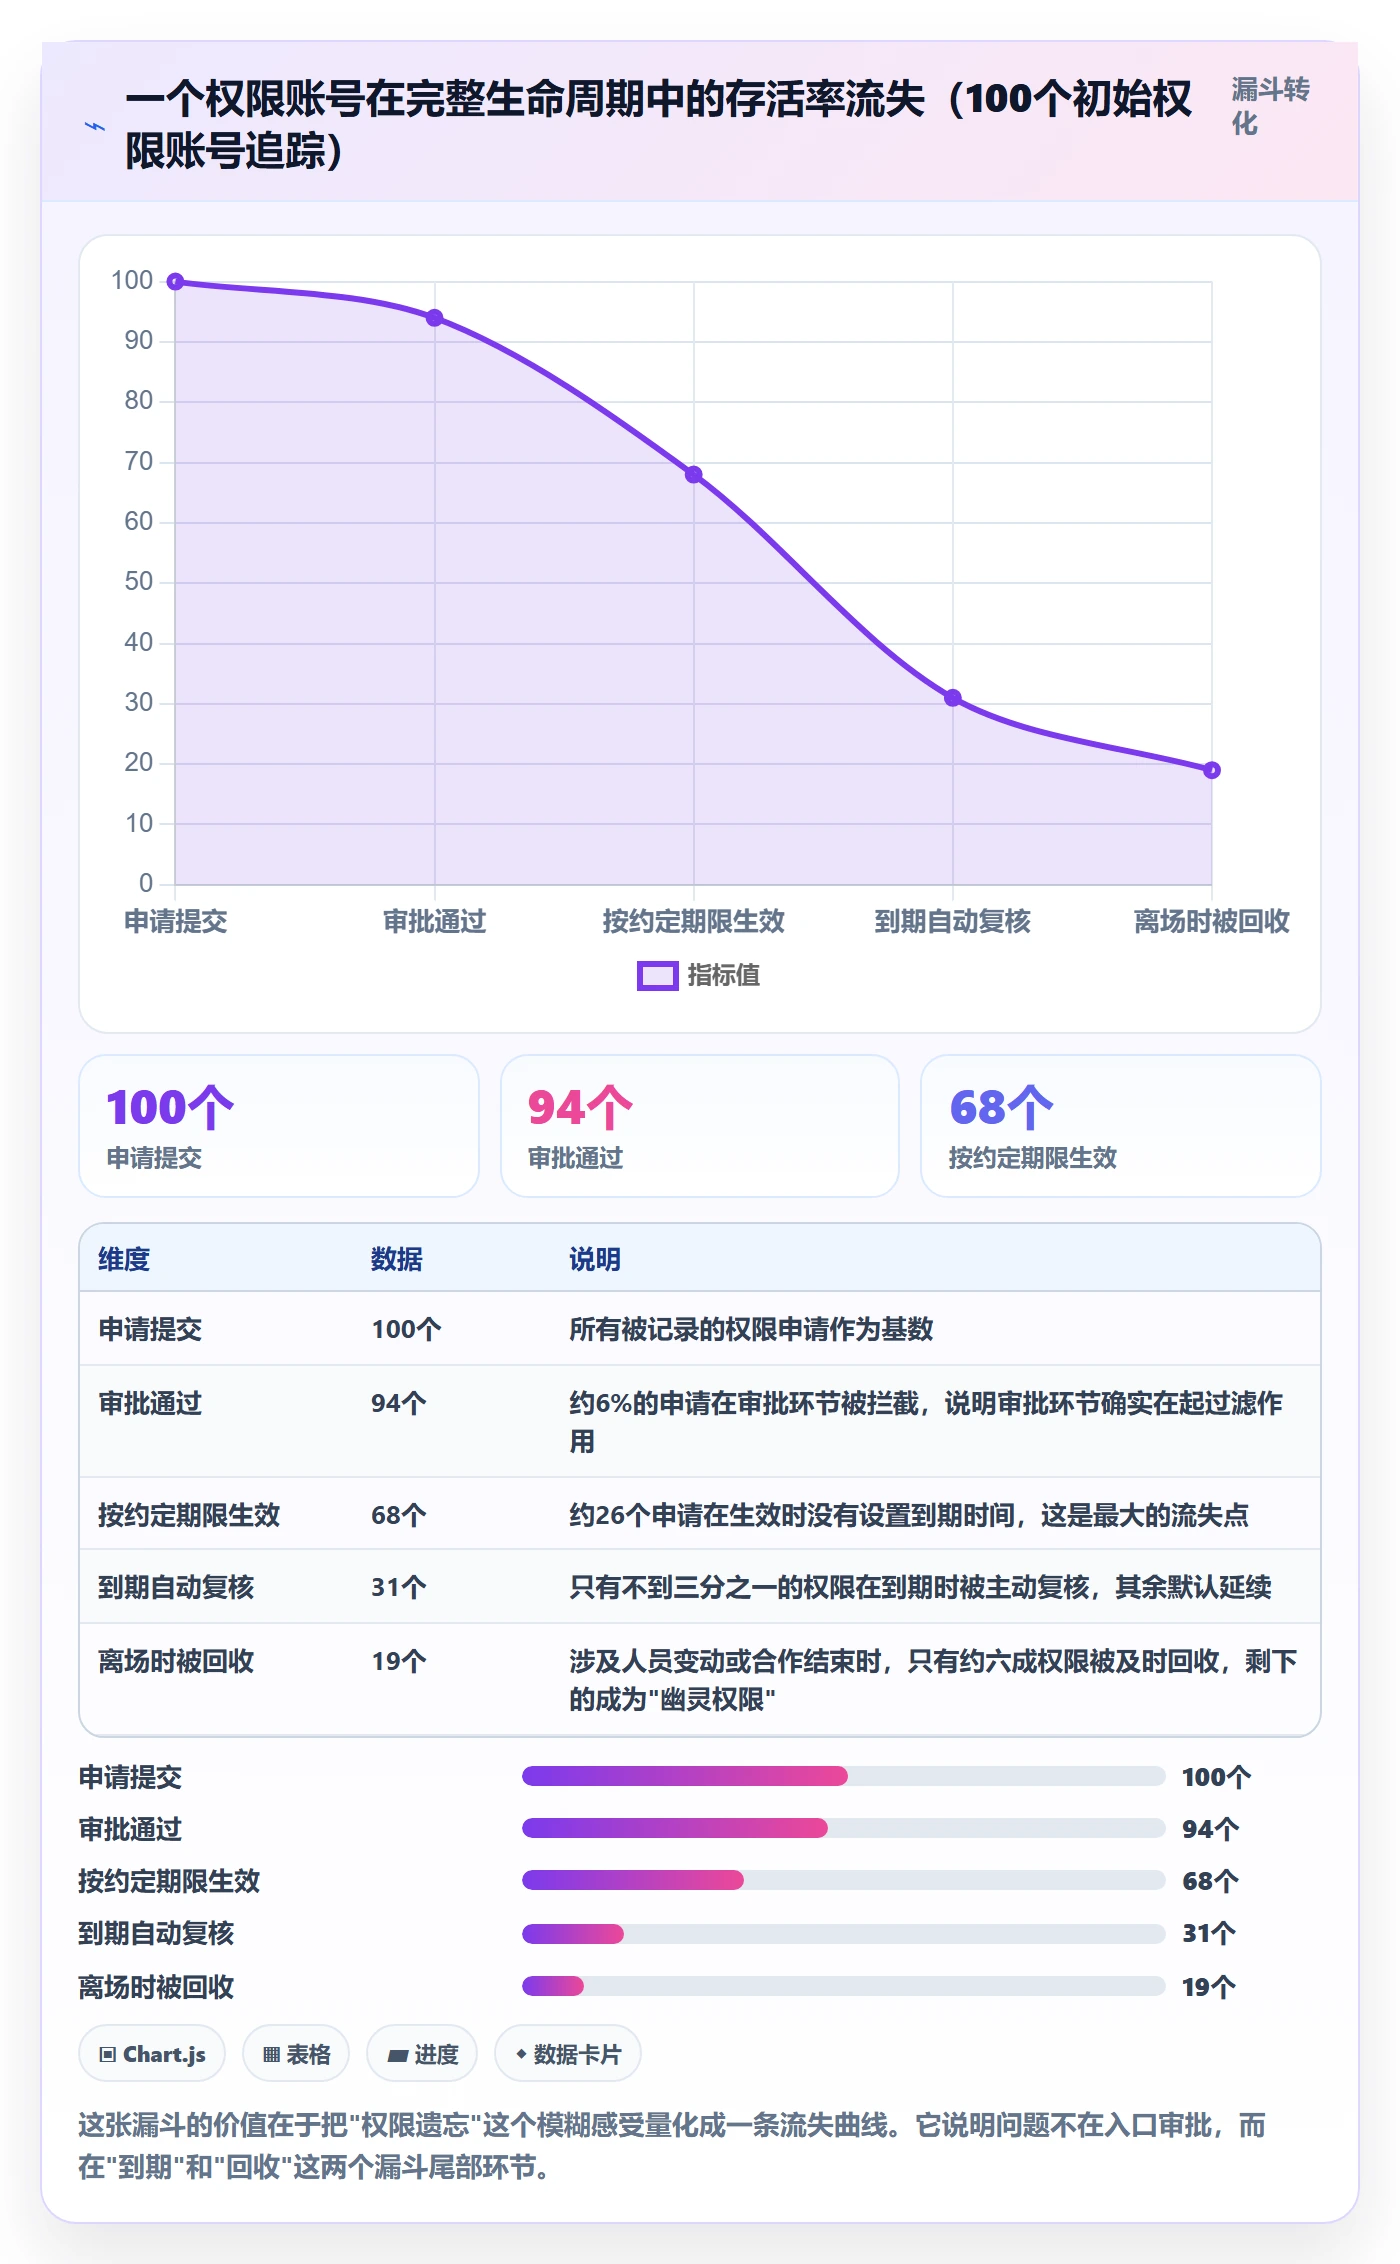1400x2264 pixels.
Task: Select the 进度 tag chip
Action: click(422, 2054)
